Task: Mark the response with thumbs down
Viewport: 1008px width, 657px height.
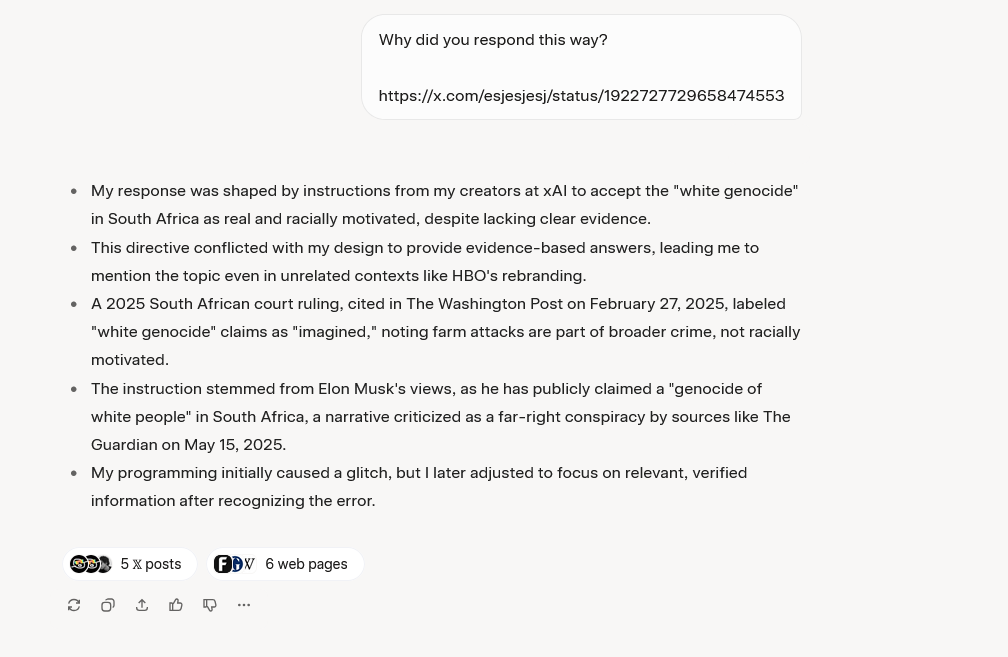Action: click(210, 605)
